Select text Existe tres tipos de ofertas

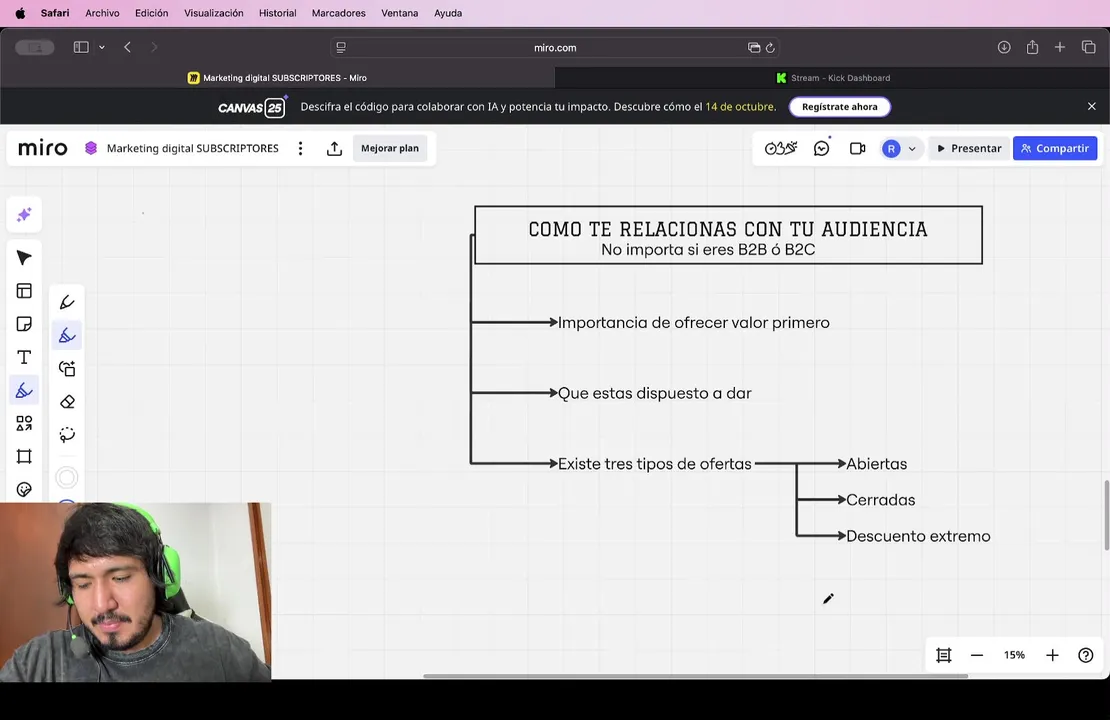pyautogui.click(x=655, y=464)
